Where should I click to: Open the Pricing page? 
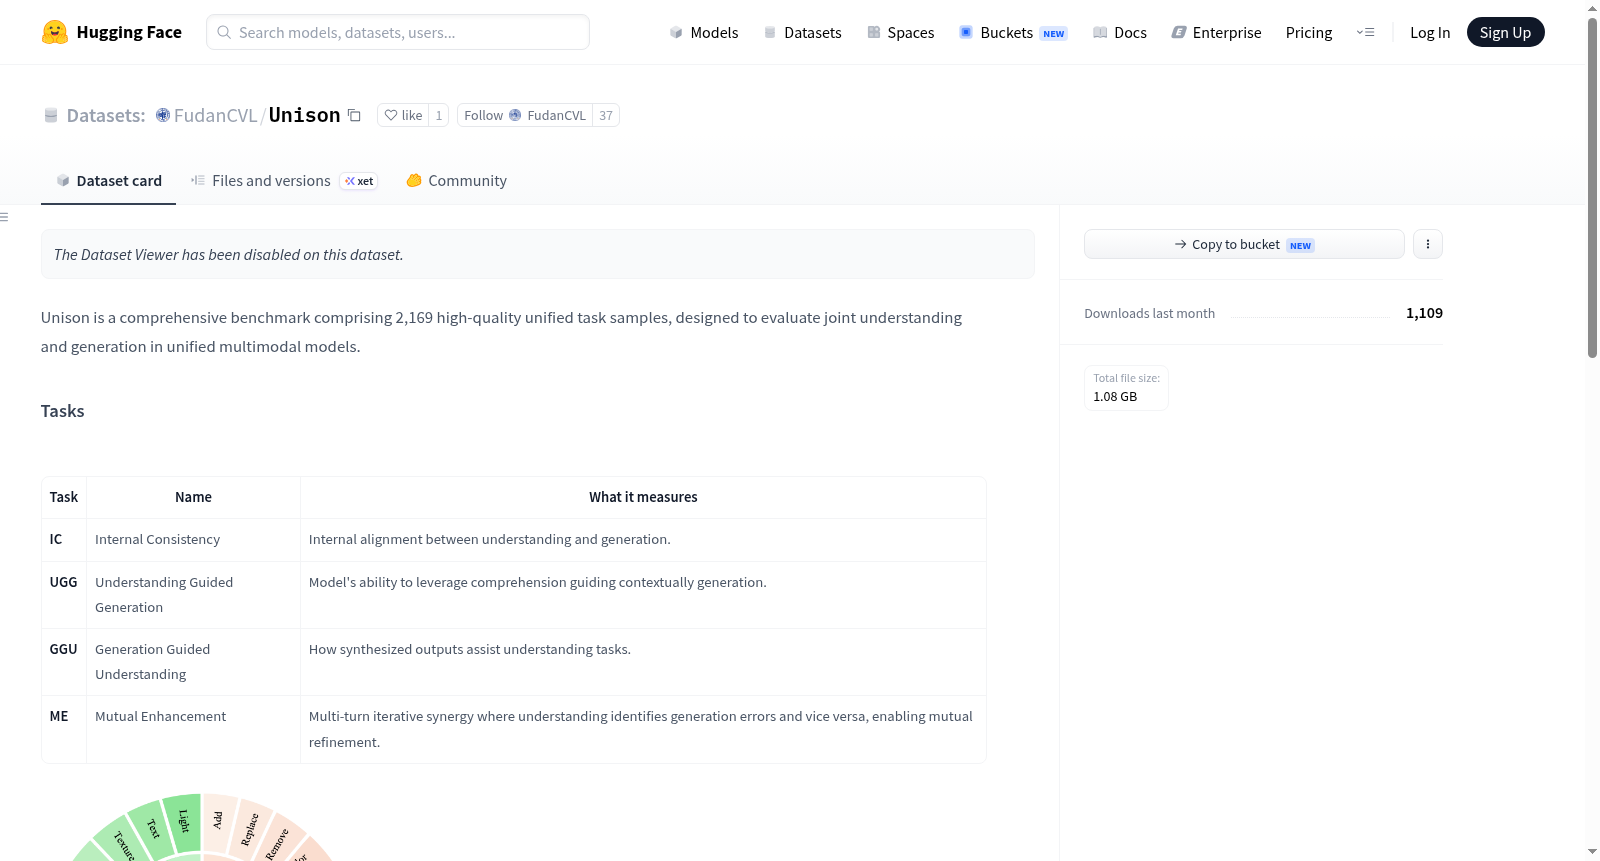tap(1309, 32)
